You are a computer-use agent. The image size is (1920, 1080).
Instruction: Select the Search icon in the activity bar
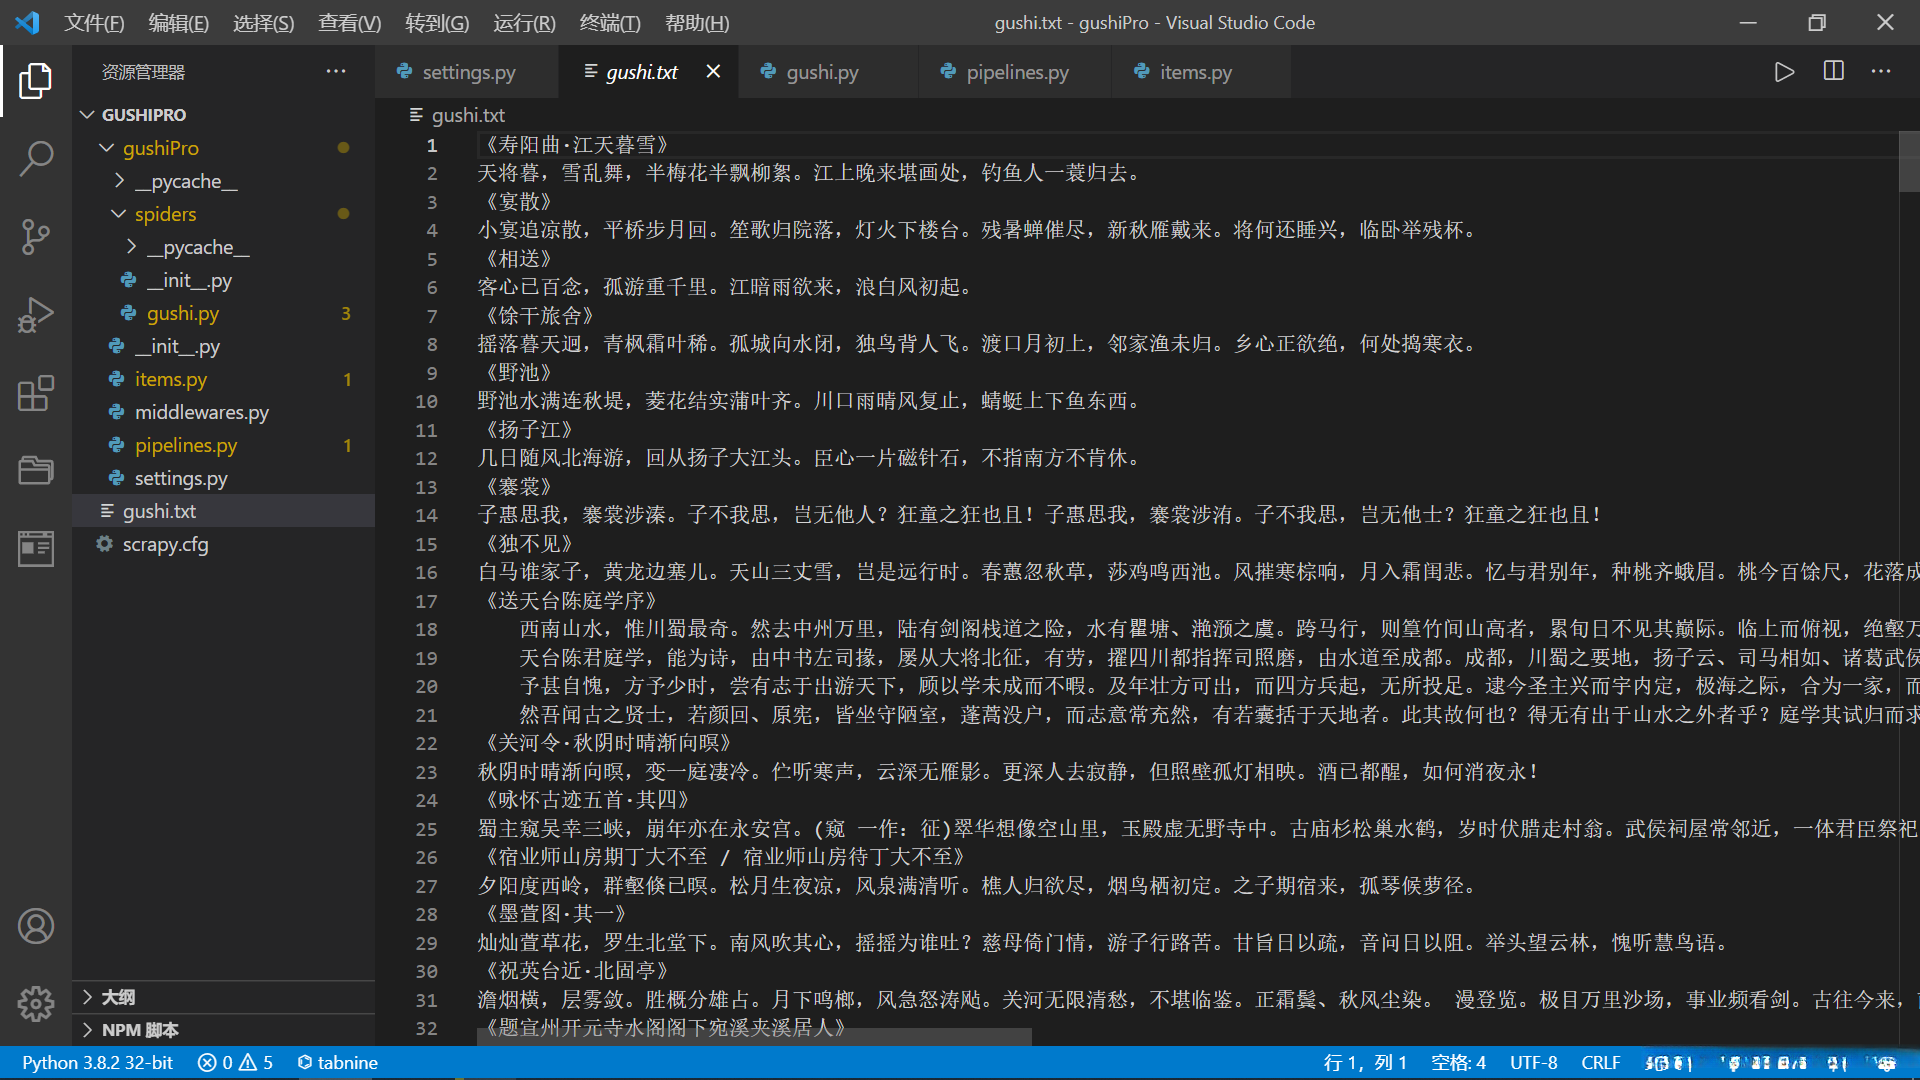[35, 158]
